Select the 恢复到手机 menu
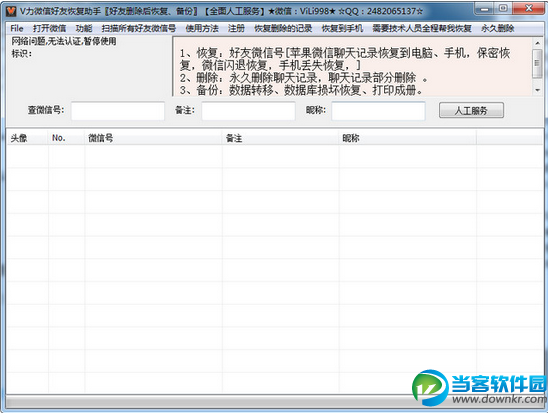 (342, 28)
